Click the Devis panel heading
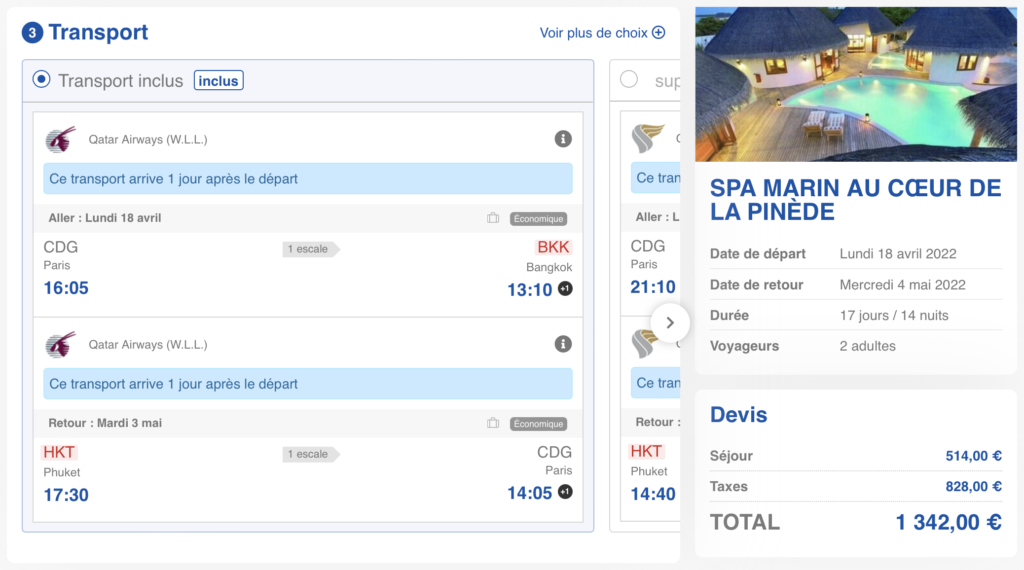1024x570 pixels. point(739,414)
